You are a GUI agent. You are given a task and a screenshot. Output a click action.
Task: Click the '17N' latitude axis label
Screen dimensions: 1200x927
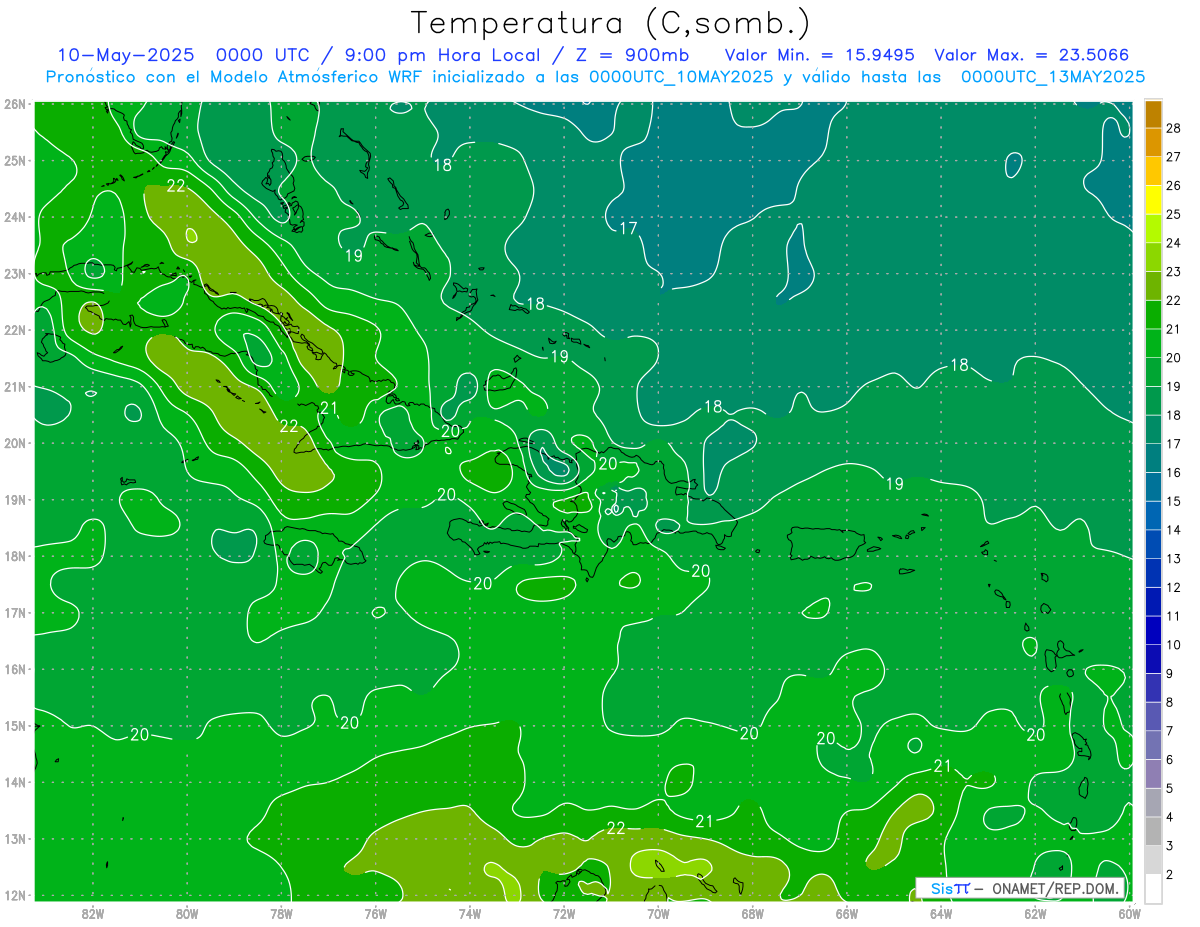click(14, 612)
